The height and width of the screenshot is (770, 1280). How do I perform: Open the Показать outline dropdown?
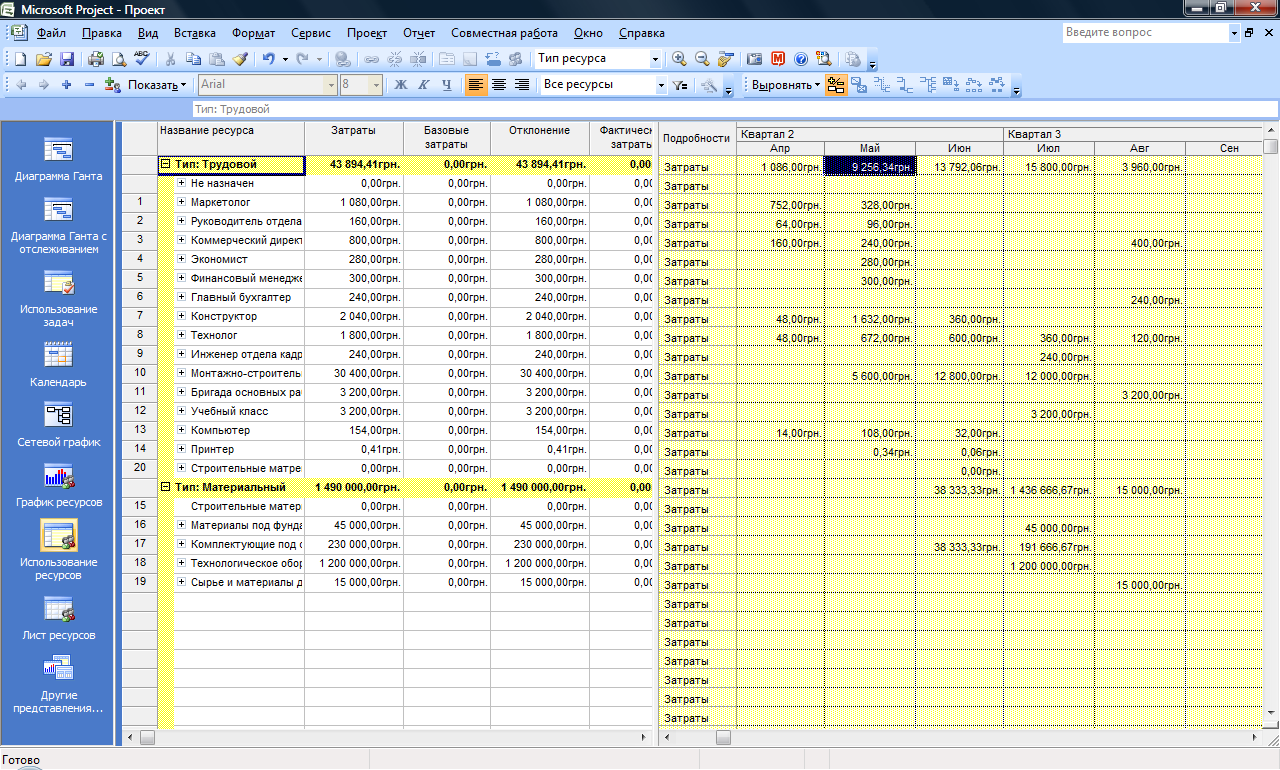pyautogui.click(x=157, y=85)
